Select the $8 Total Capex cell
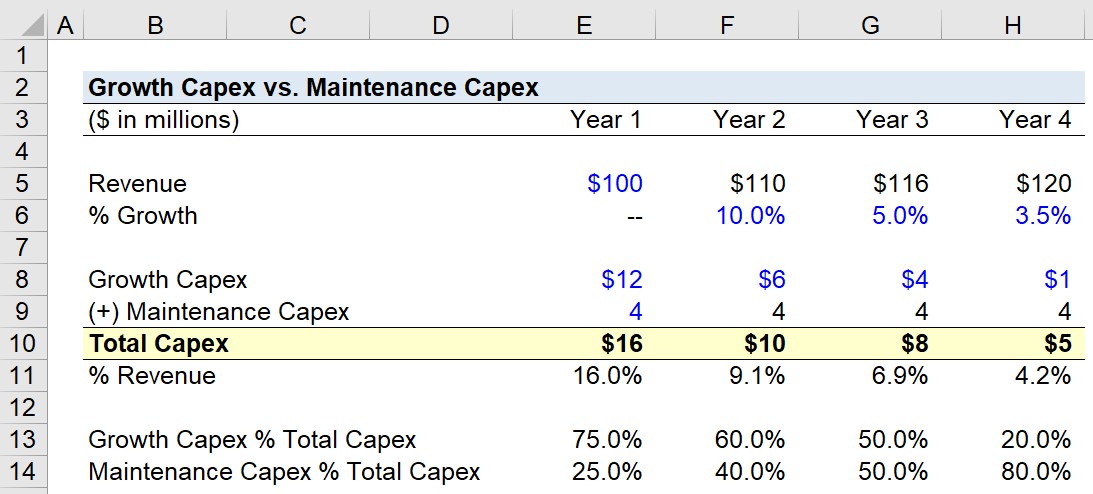This screenshot has width=1093, height=494. [x=915, y=344]
